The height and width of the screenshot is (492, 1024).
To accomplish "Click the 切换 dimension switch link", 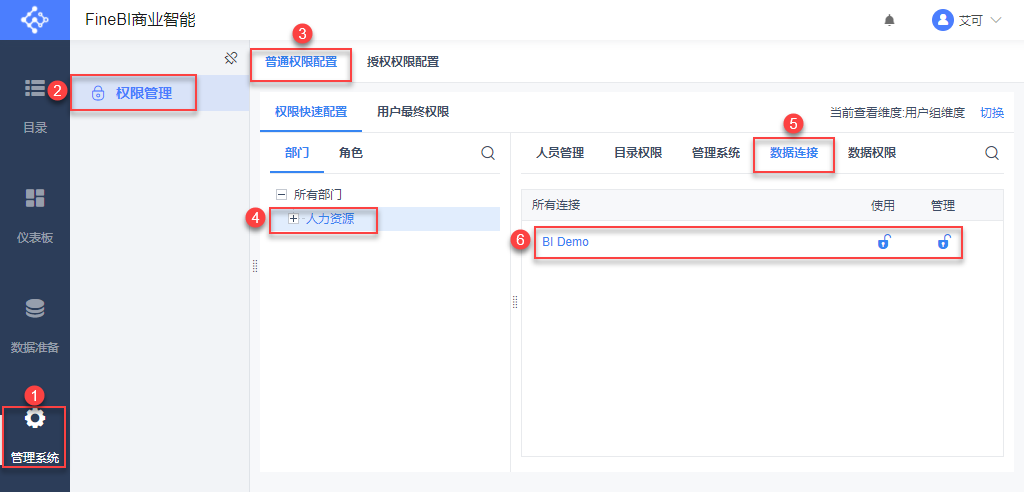I will pyautogui.click(x=991, y=113).
